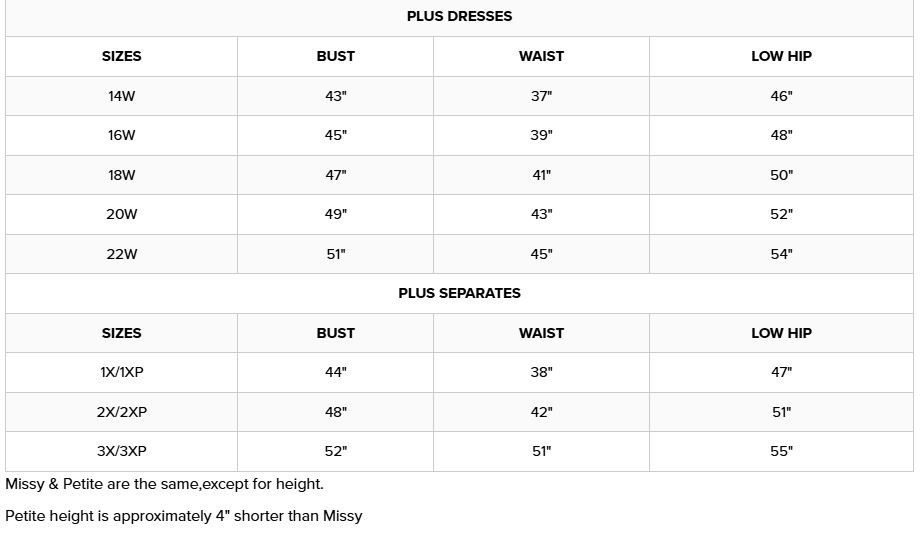Click the BUST header in Plus Dresses

coord(335,56)
